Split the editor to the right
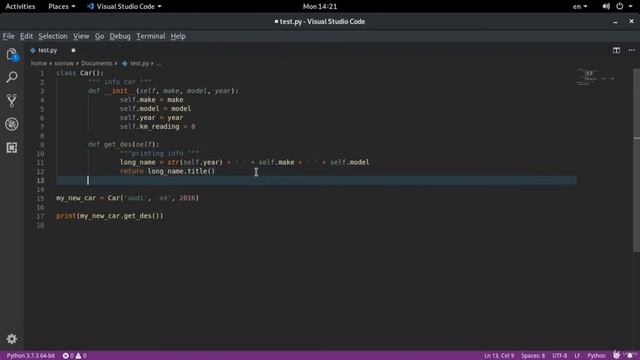 [x=616, y=50]
